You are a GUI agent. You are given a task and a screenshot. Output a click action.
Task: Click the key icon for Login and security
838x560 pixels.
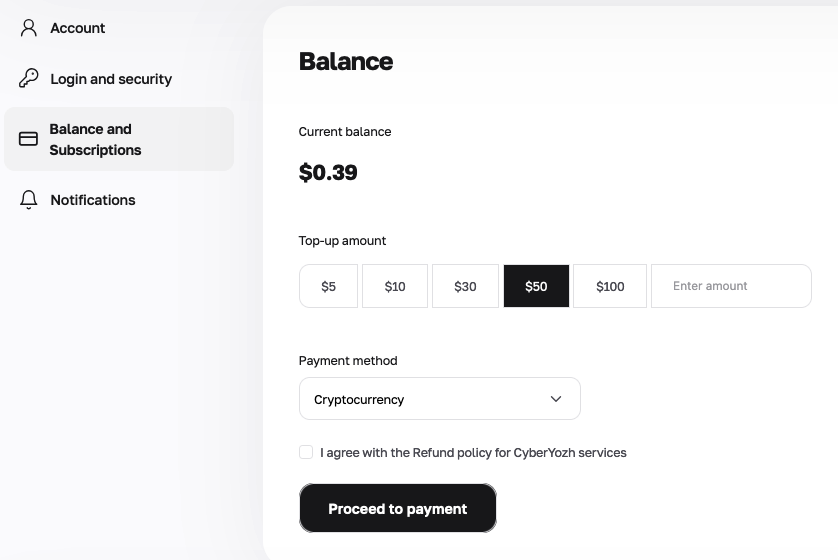coord(29,79)
